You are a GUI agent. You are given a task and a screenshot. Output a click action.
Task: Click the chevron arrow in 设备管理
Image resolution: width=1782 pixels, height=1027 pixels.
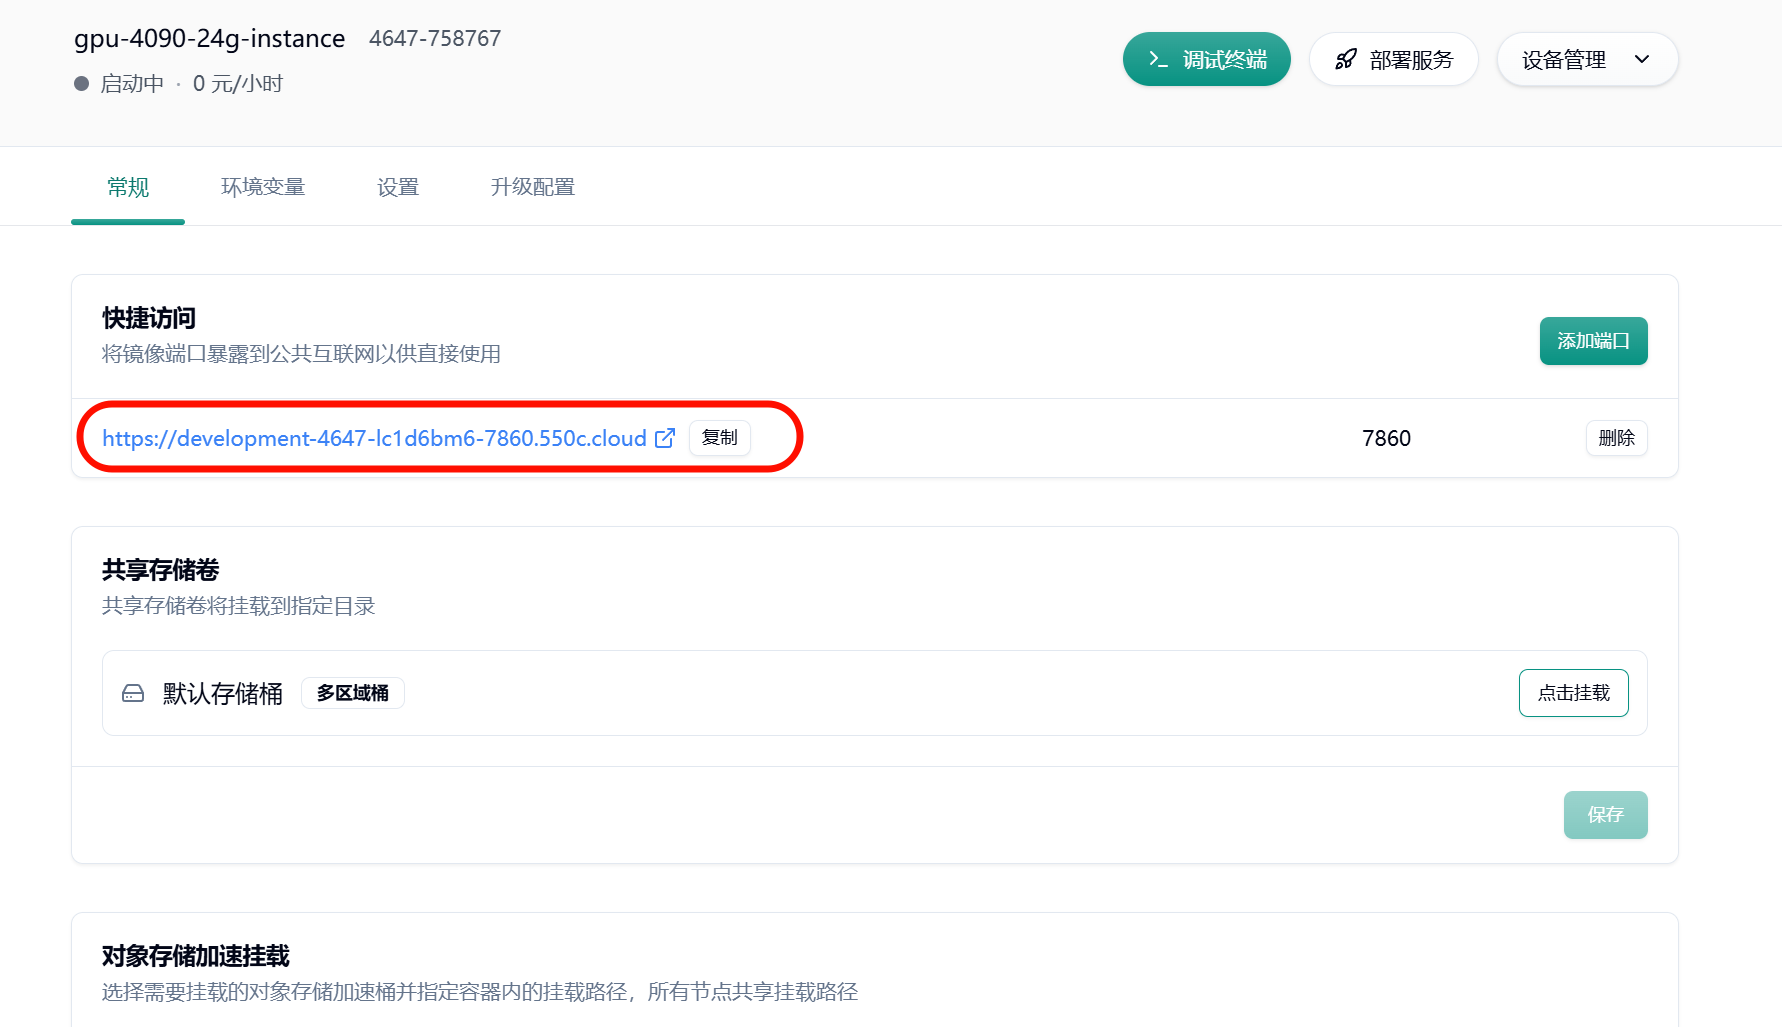pos(1642,60)
